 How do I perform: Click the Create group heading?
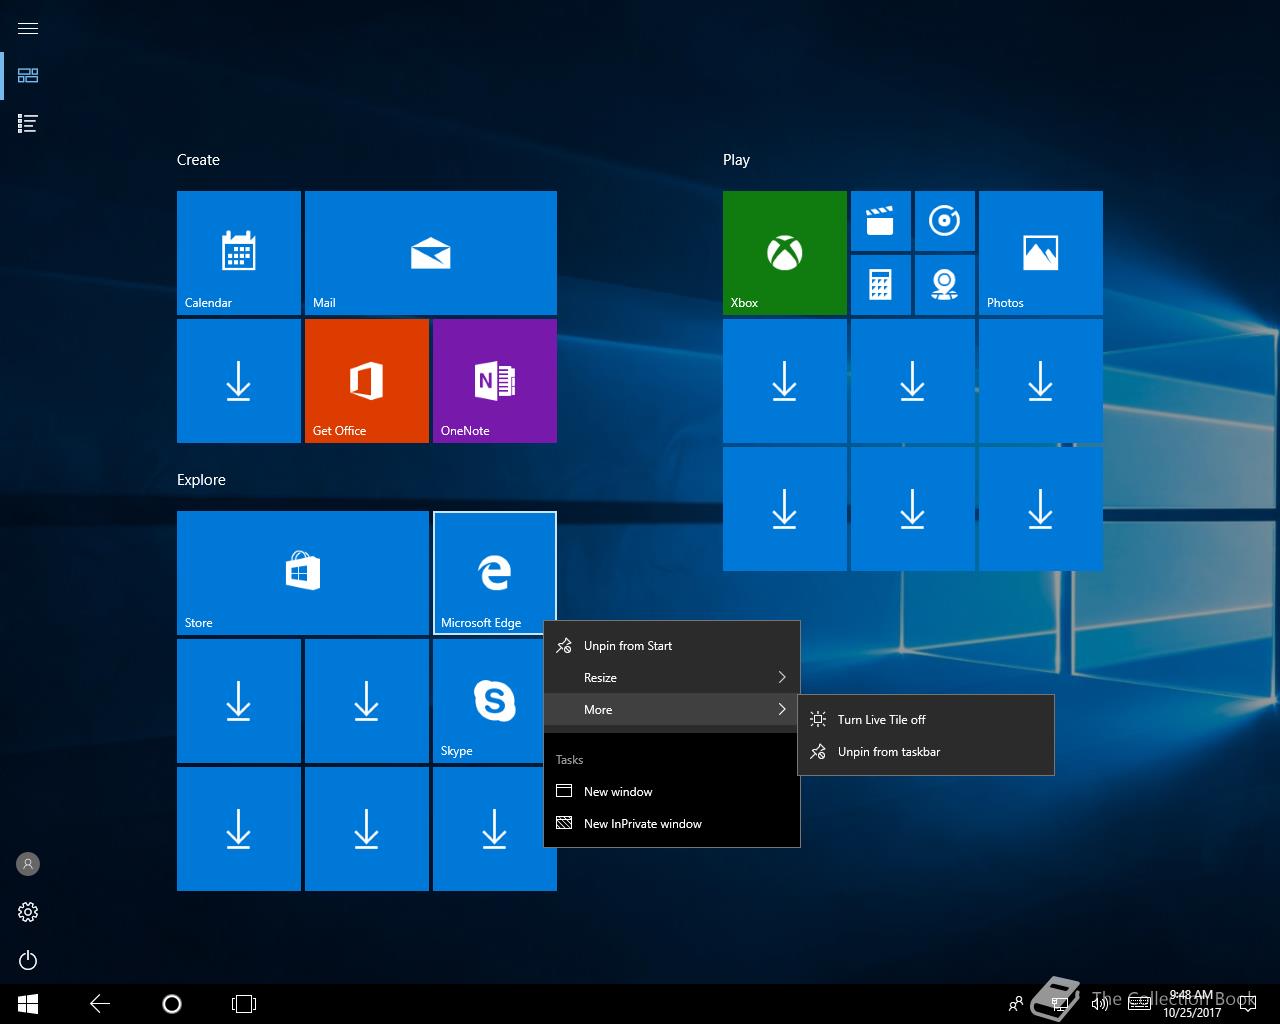point(198,160)
